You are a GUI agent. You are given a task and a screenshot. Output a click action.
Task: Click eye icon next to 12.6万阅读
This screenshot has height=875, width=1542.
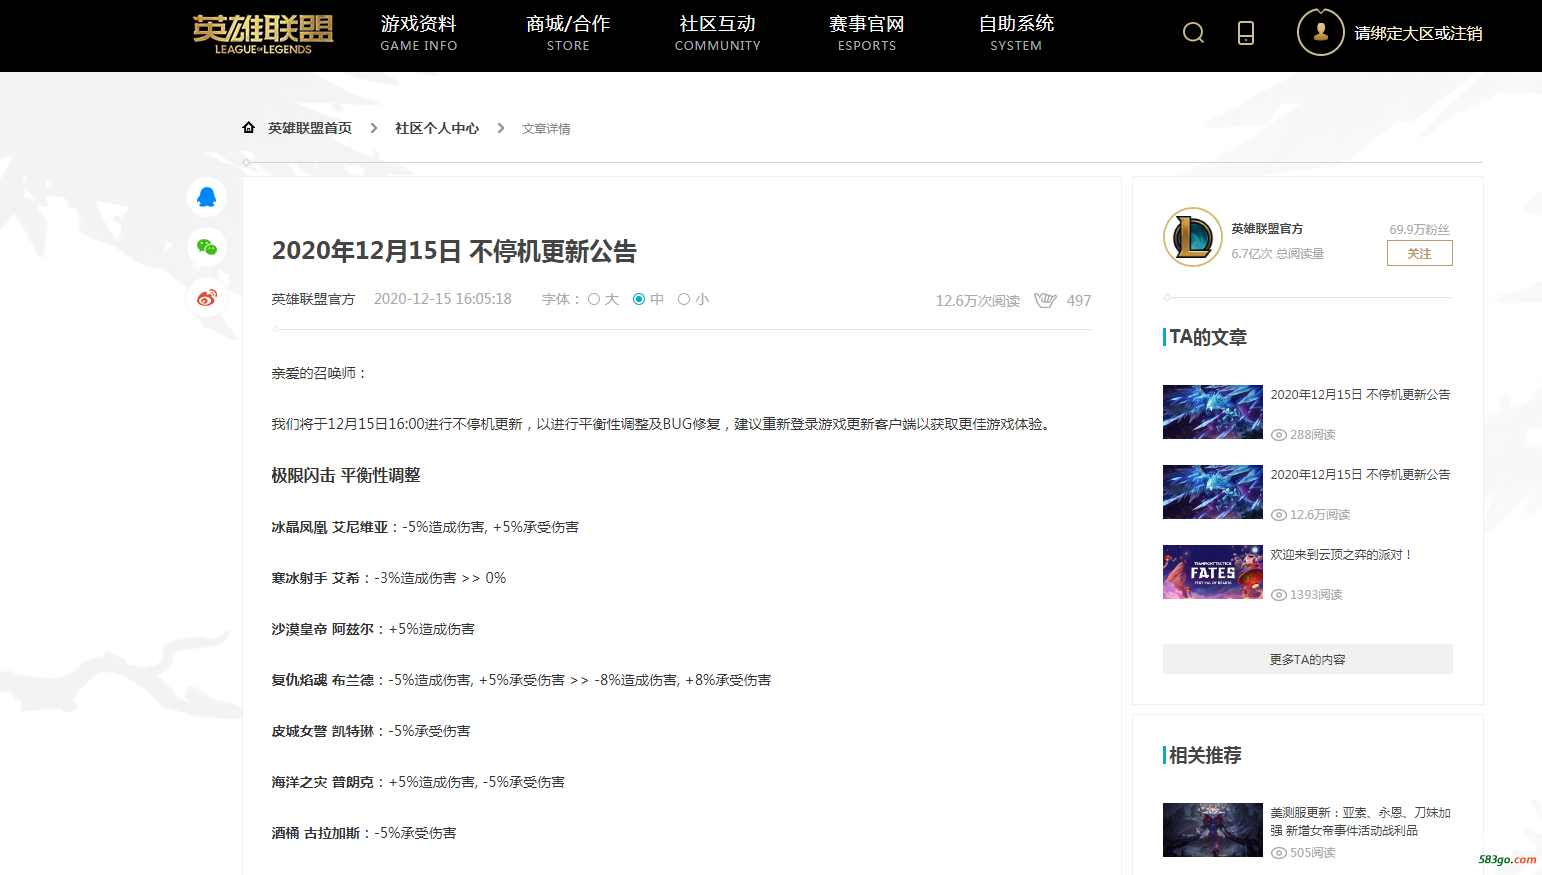pyautogui.click(x=1279, y=515)
